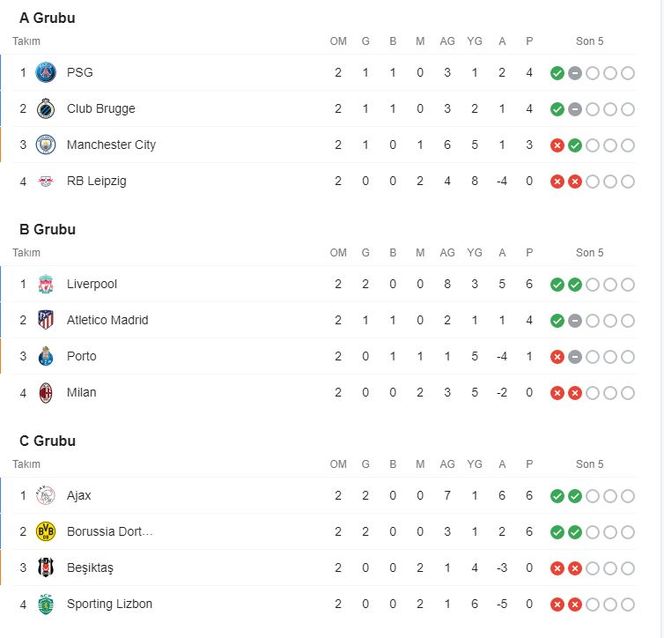Click the A Grubu group heading
The image size is (664, 638).
pos(47,18)
